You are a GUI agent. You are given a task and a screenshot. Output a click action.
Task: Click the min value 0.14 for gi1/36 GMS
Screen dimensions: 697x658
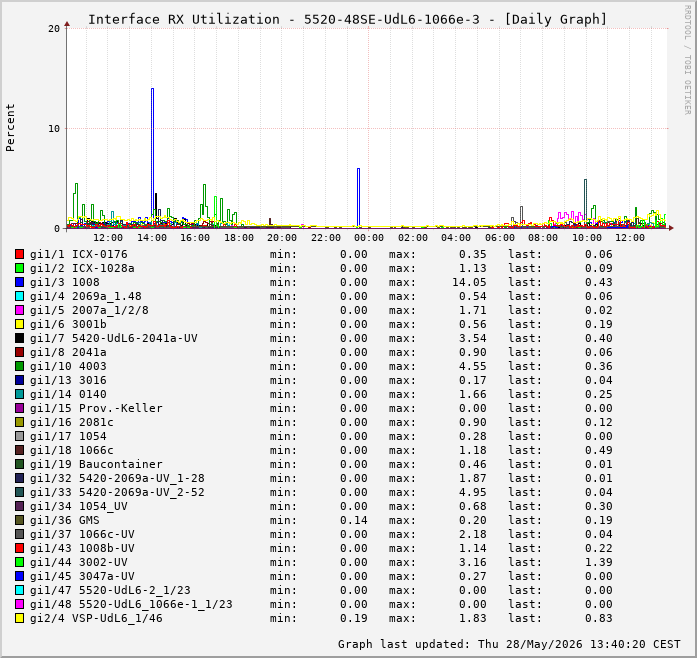pos(354,520)
